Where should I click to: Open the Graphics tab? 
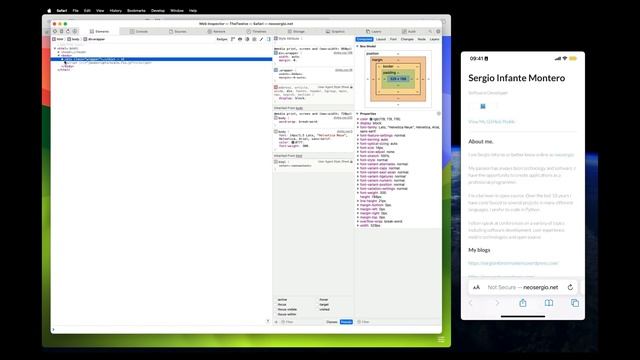coord(335,31)
